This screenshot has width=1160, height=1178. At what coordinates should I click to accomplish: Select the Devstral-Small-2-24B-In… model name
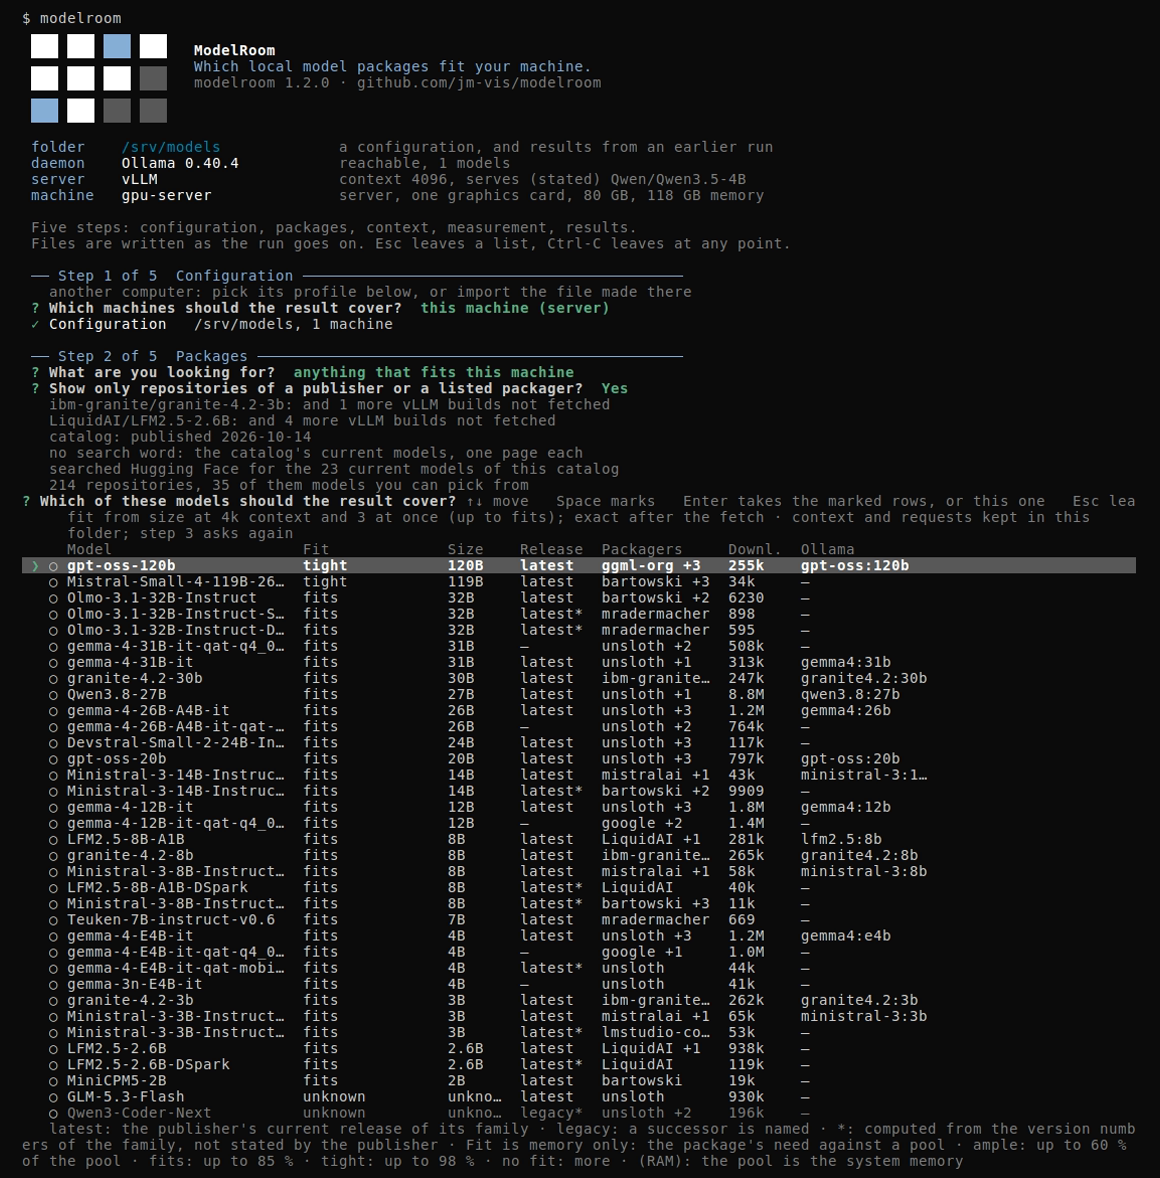[176, 742]
